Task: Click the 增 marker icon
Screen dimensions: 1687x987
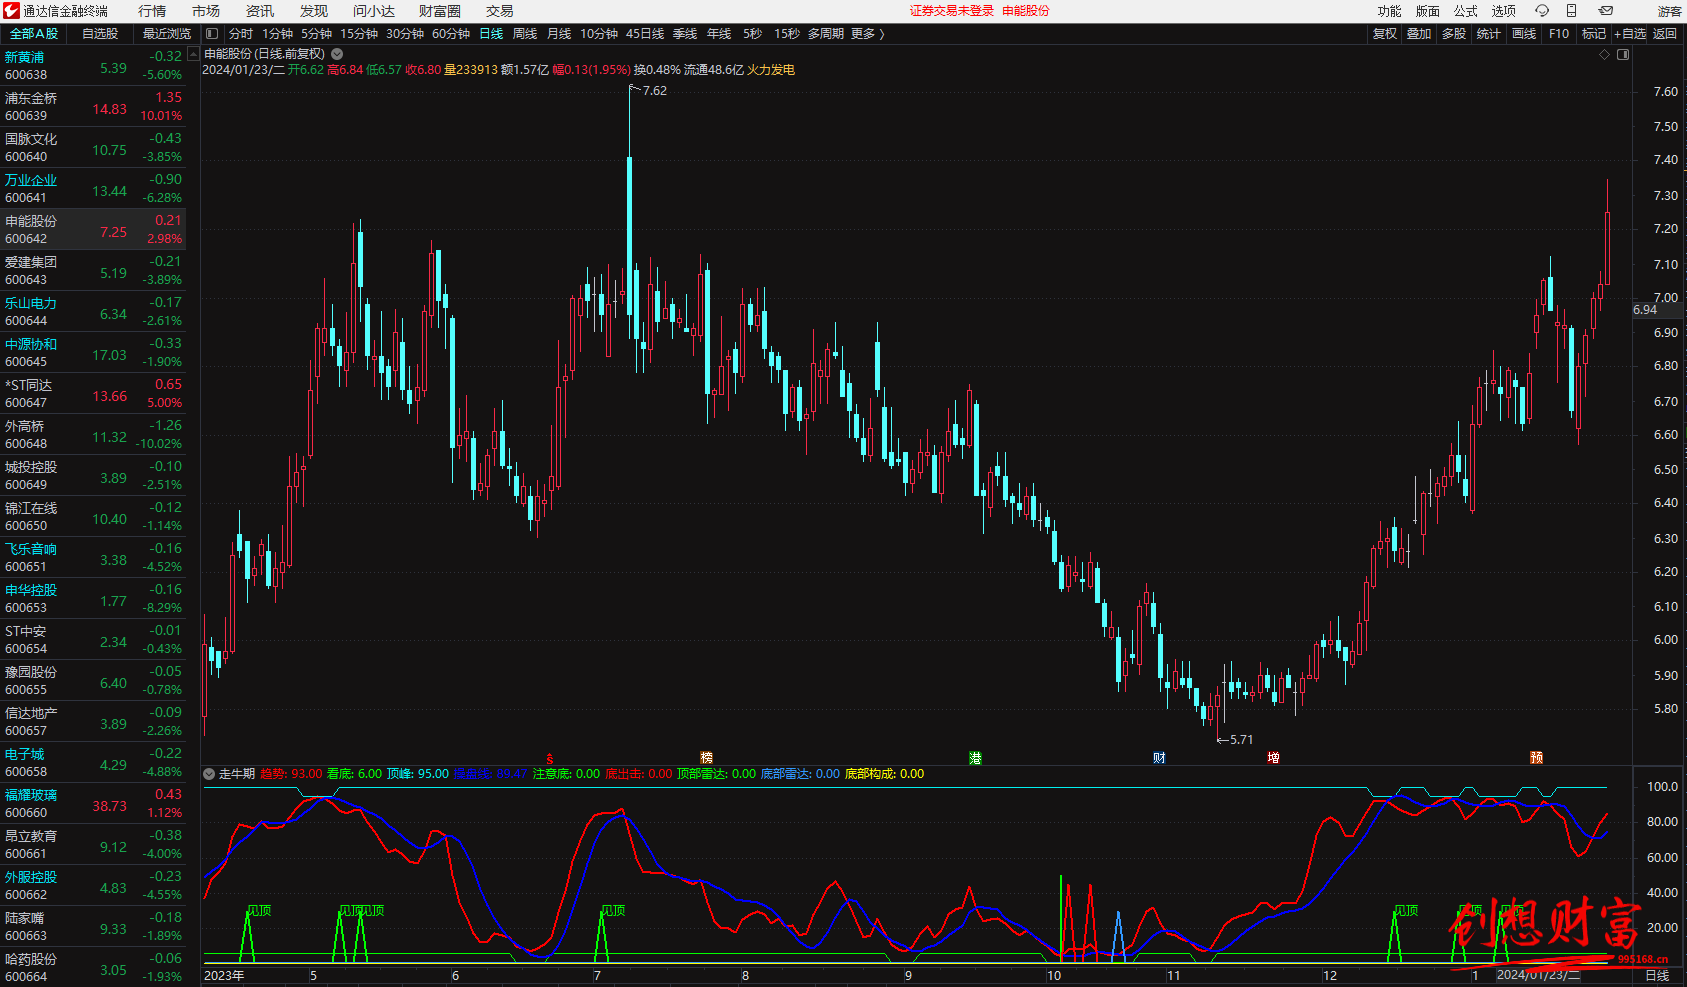Action: tap(1273, 758)
